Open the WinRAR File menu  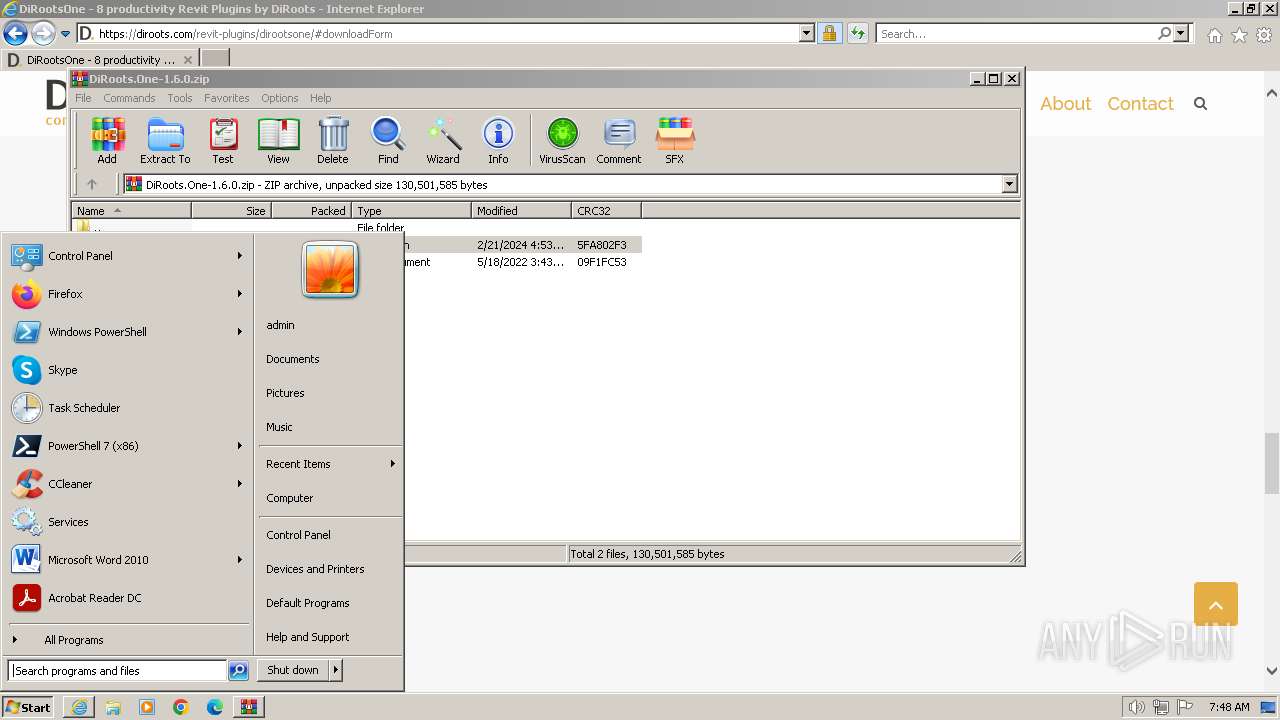click(x=83, y=98)
